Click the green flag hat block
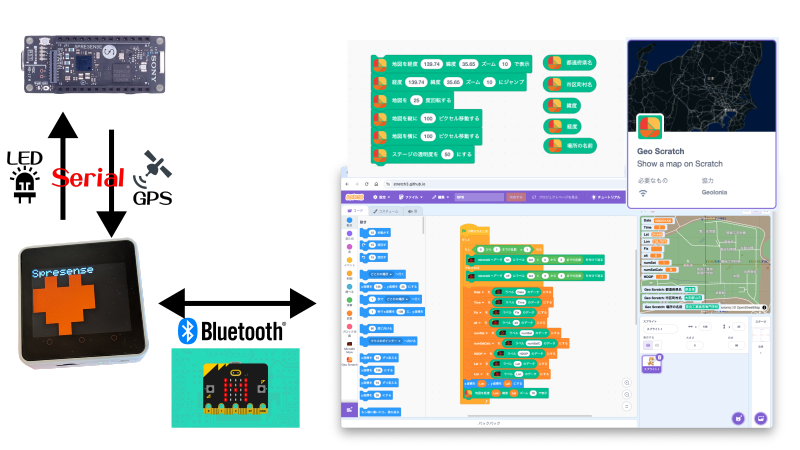Screen dimensions: 800x450 474,231
